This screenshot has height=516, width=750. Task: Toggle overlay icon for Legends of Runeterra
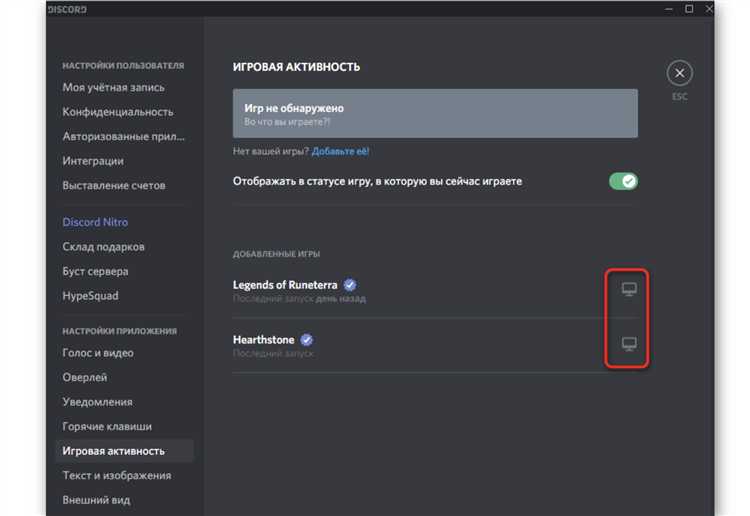(629, 289)
